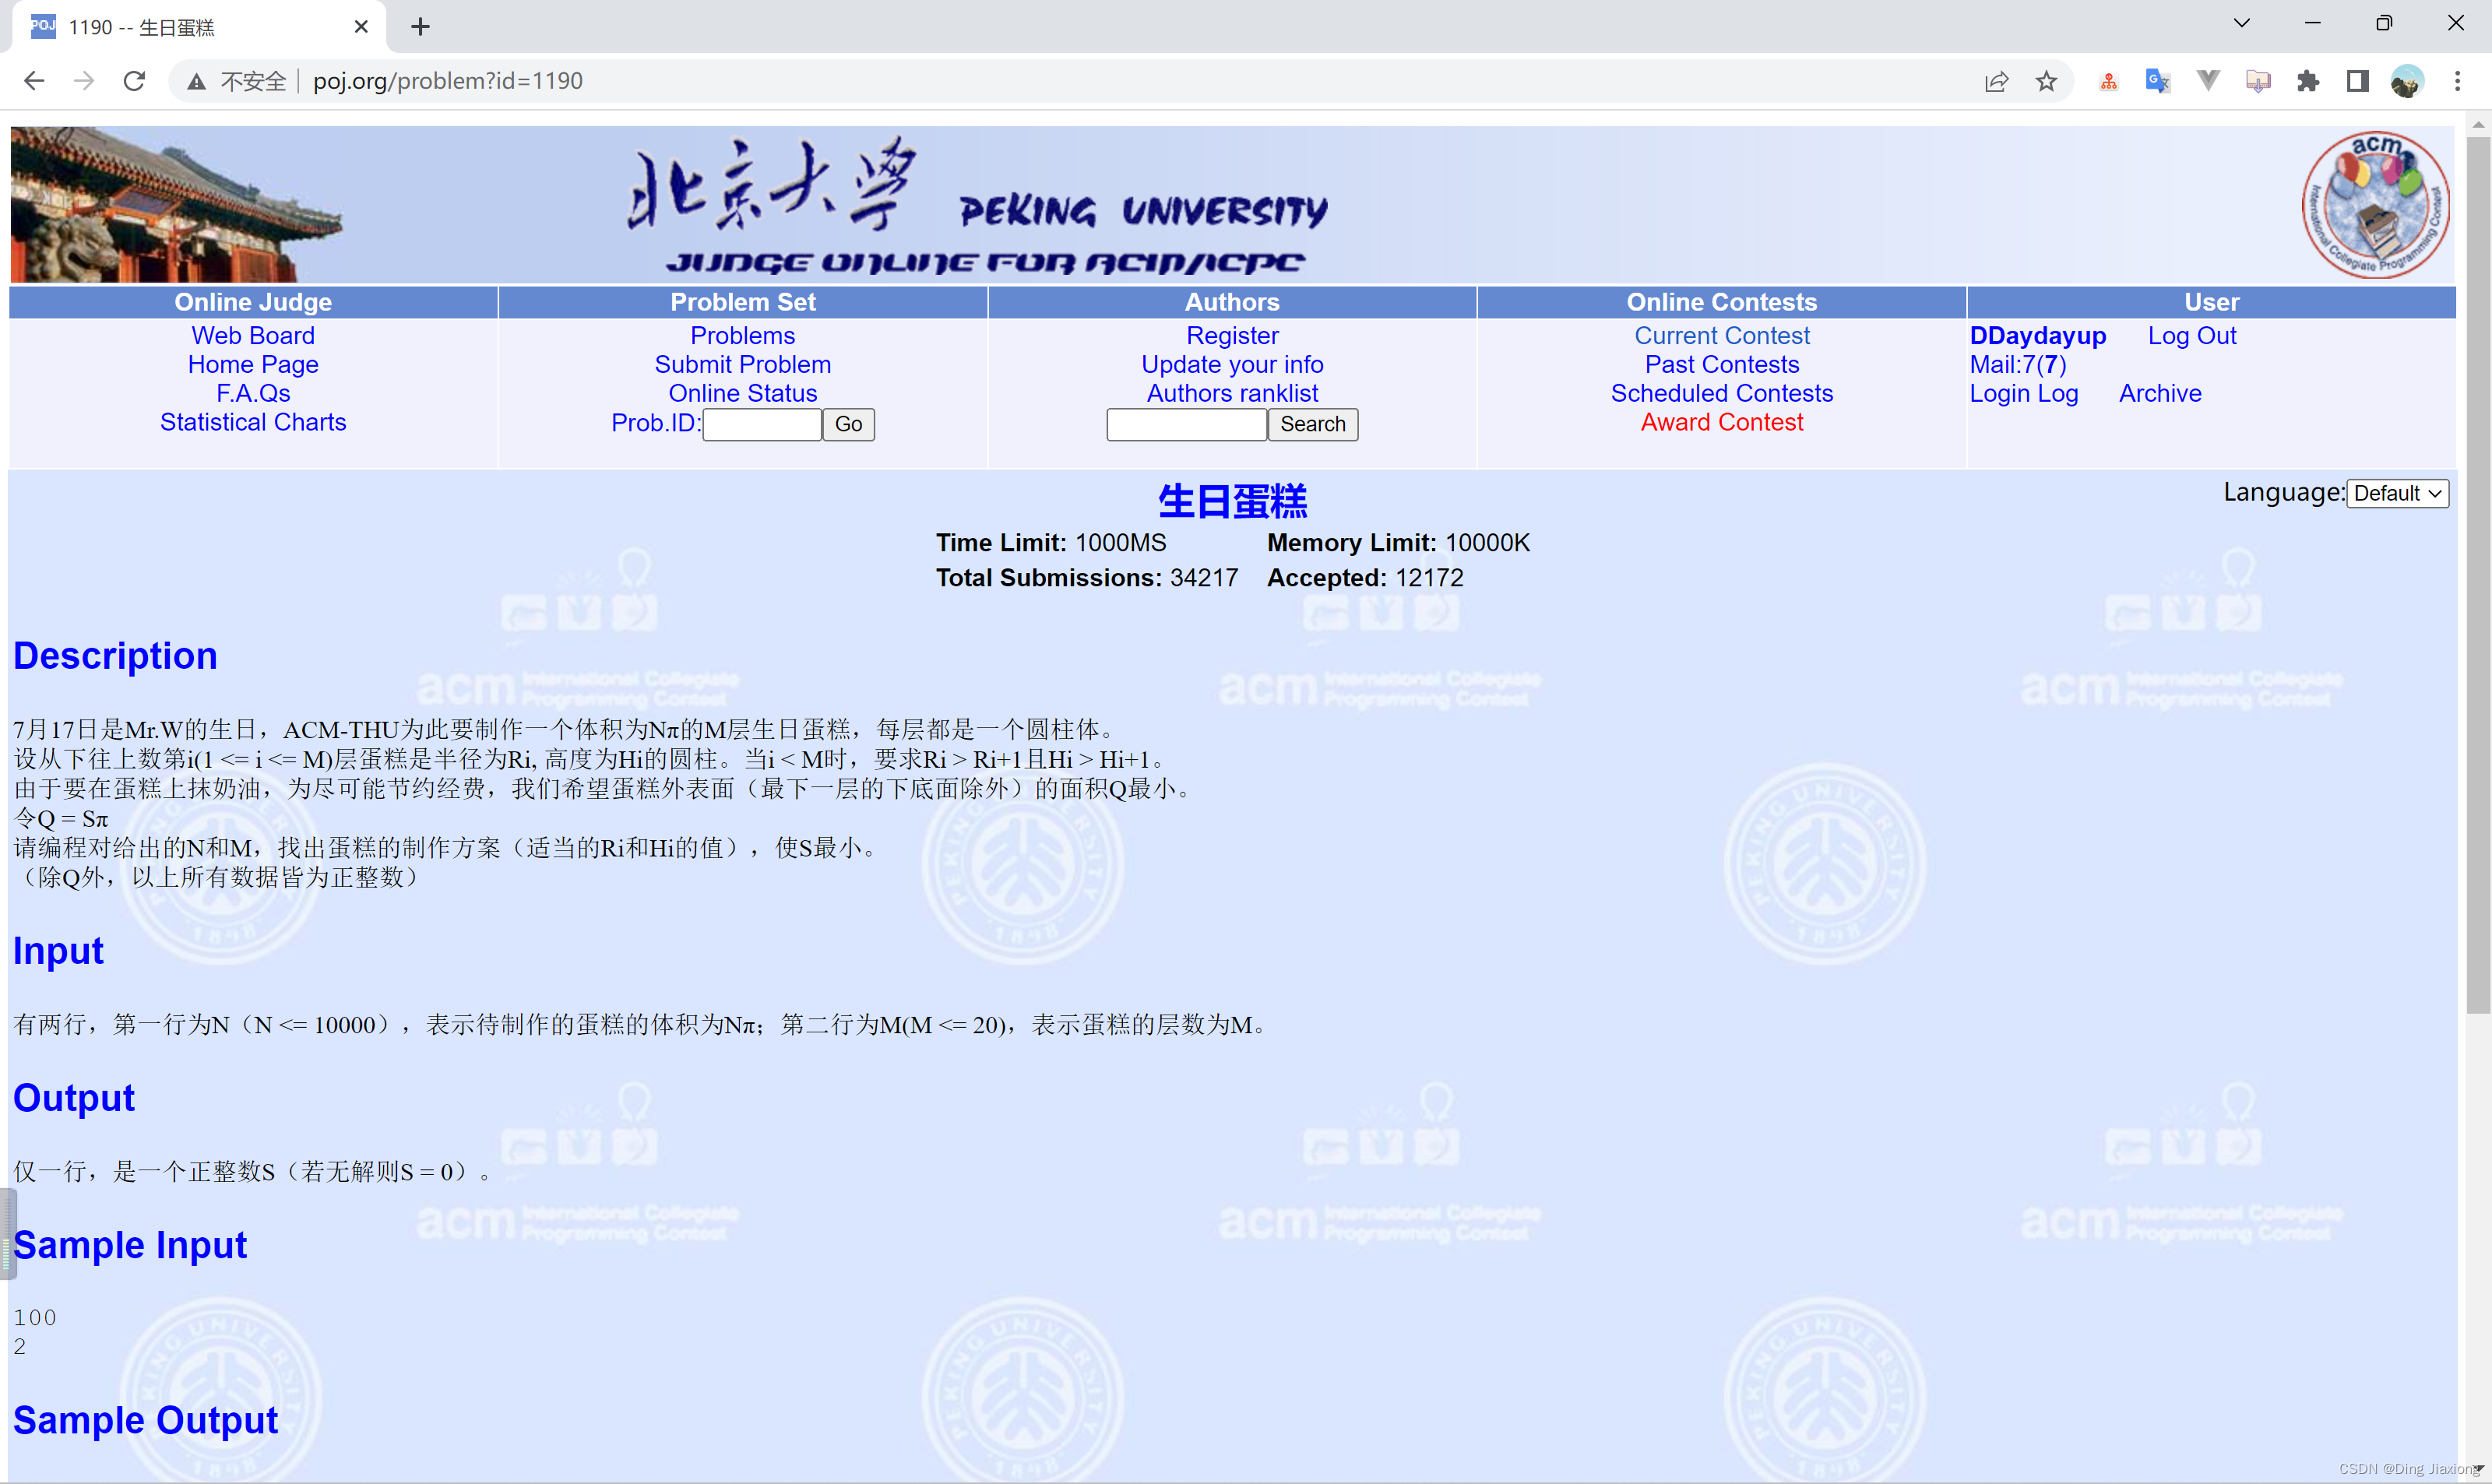Image resolution: width=2492 pixels, height=1484 pixels.
Task: Open tab search chevron in title bar
Action: 2241,23
